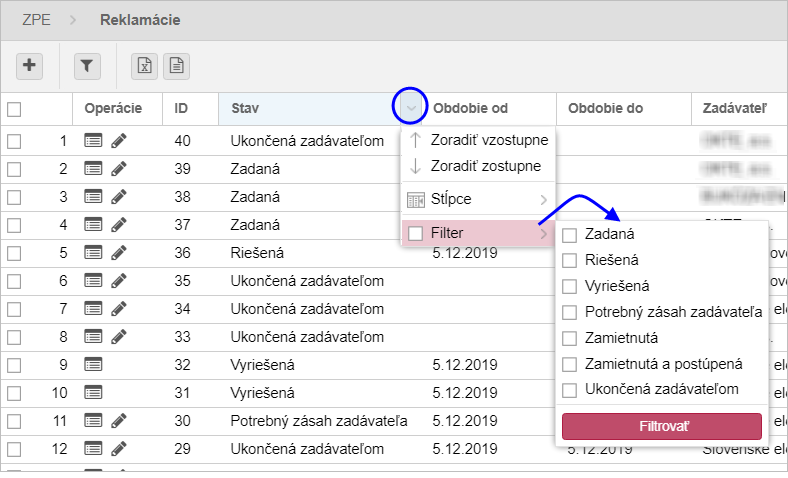The image size is (788, 478).
Task: Check the Zamietnutá filter option
Action: coord(569,338)
